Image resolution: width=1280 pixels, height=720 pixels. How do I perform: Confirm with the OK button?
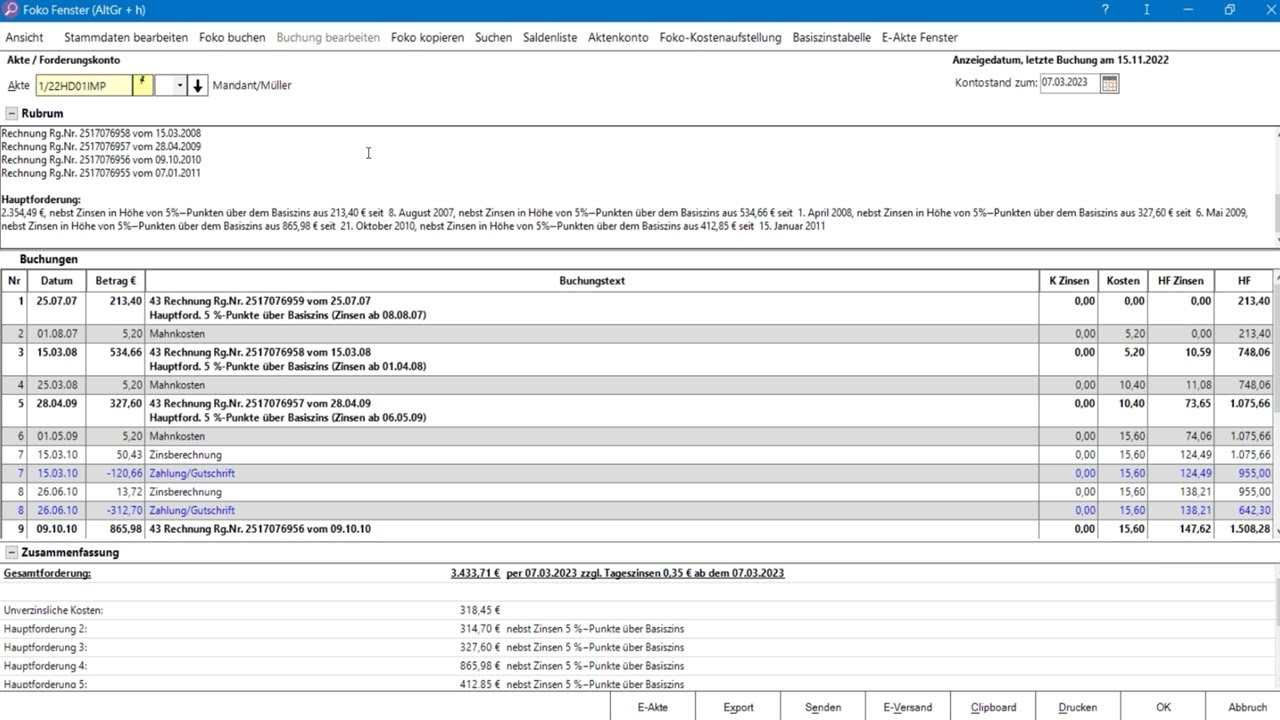coord(1163,707)
